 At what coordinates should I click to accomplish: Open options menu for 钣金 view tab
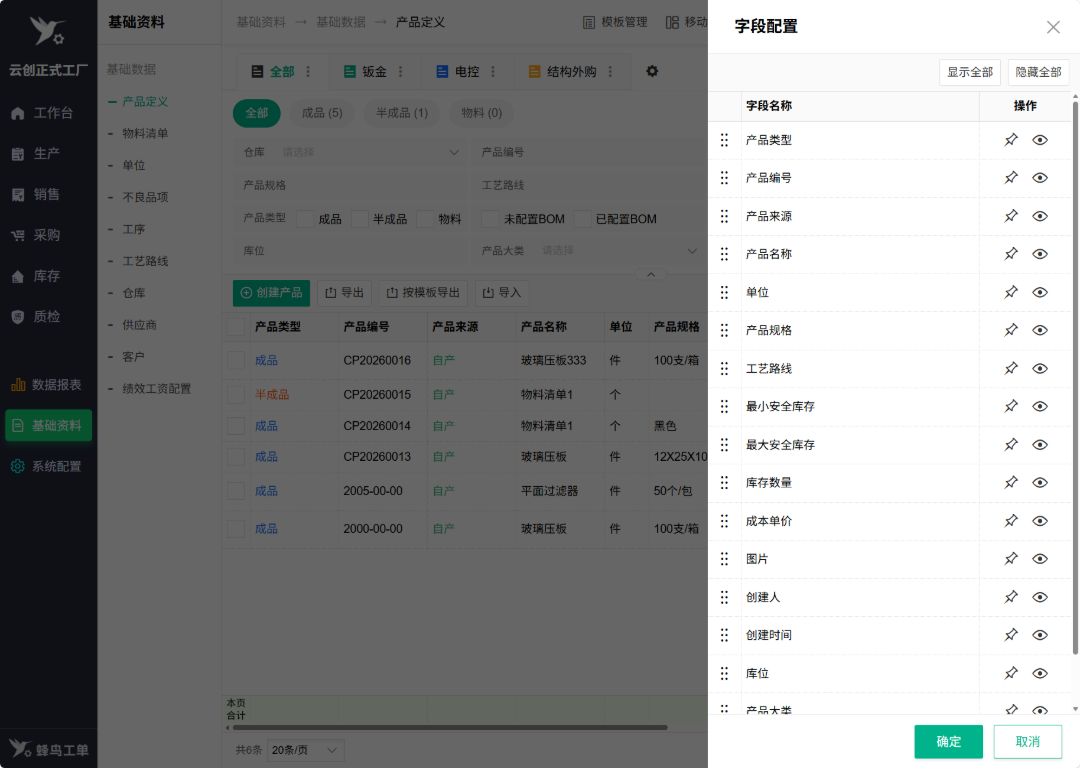pyautogui.click(x=400, y=72)
